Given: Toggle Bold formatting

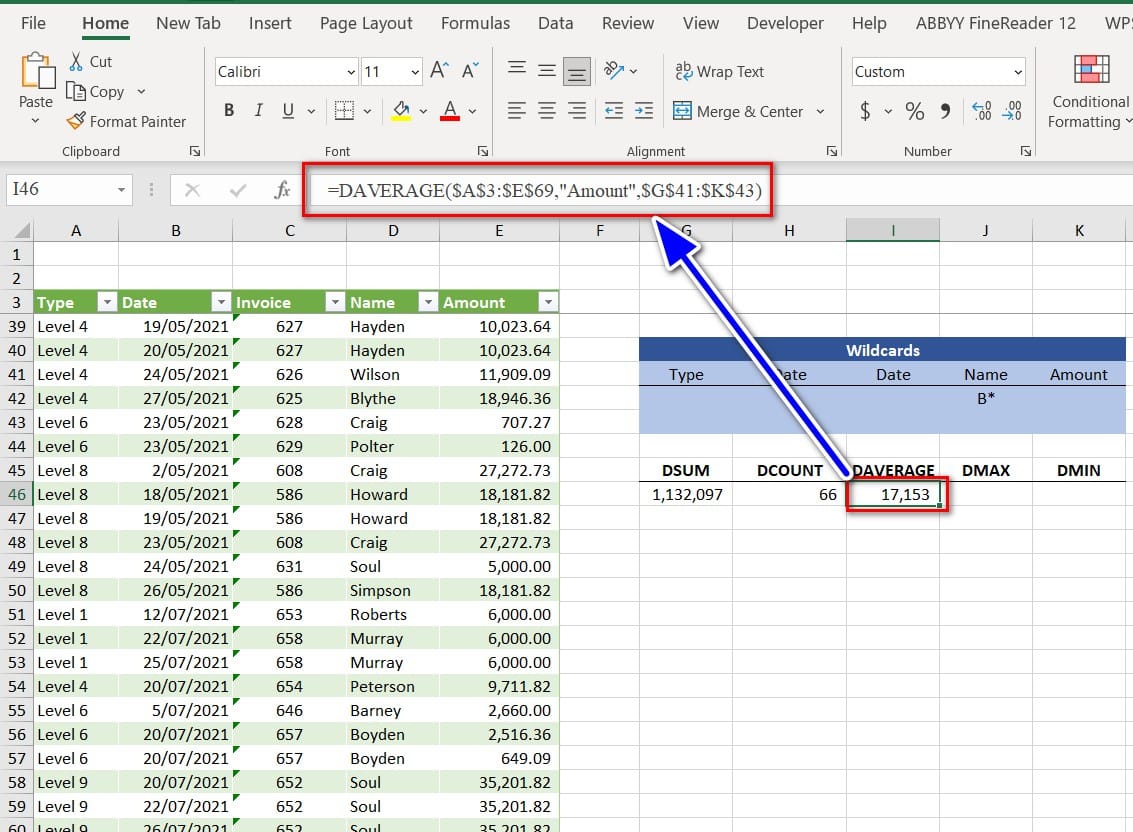Looking at the screenshot, I should [x=229, y=111].
